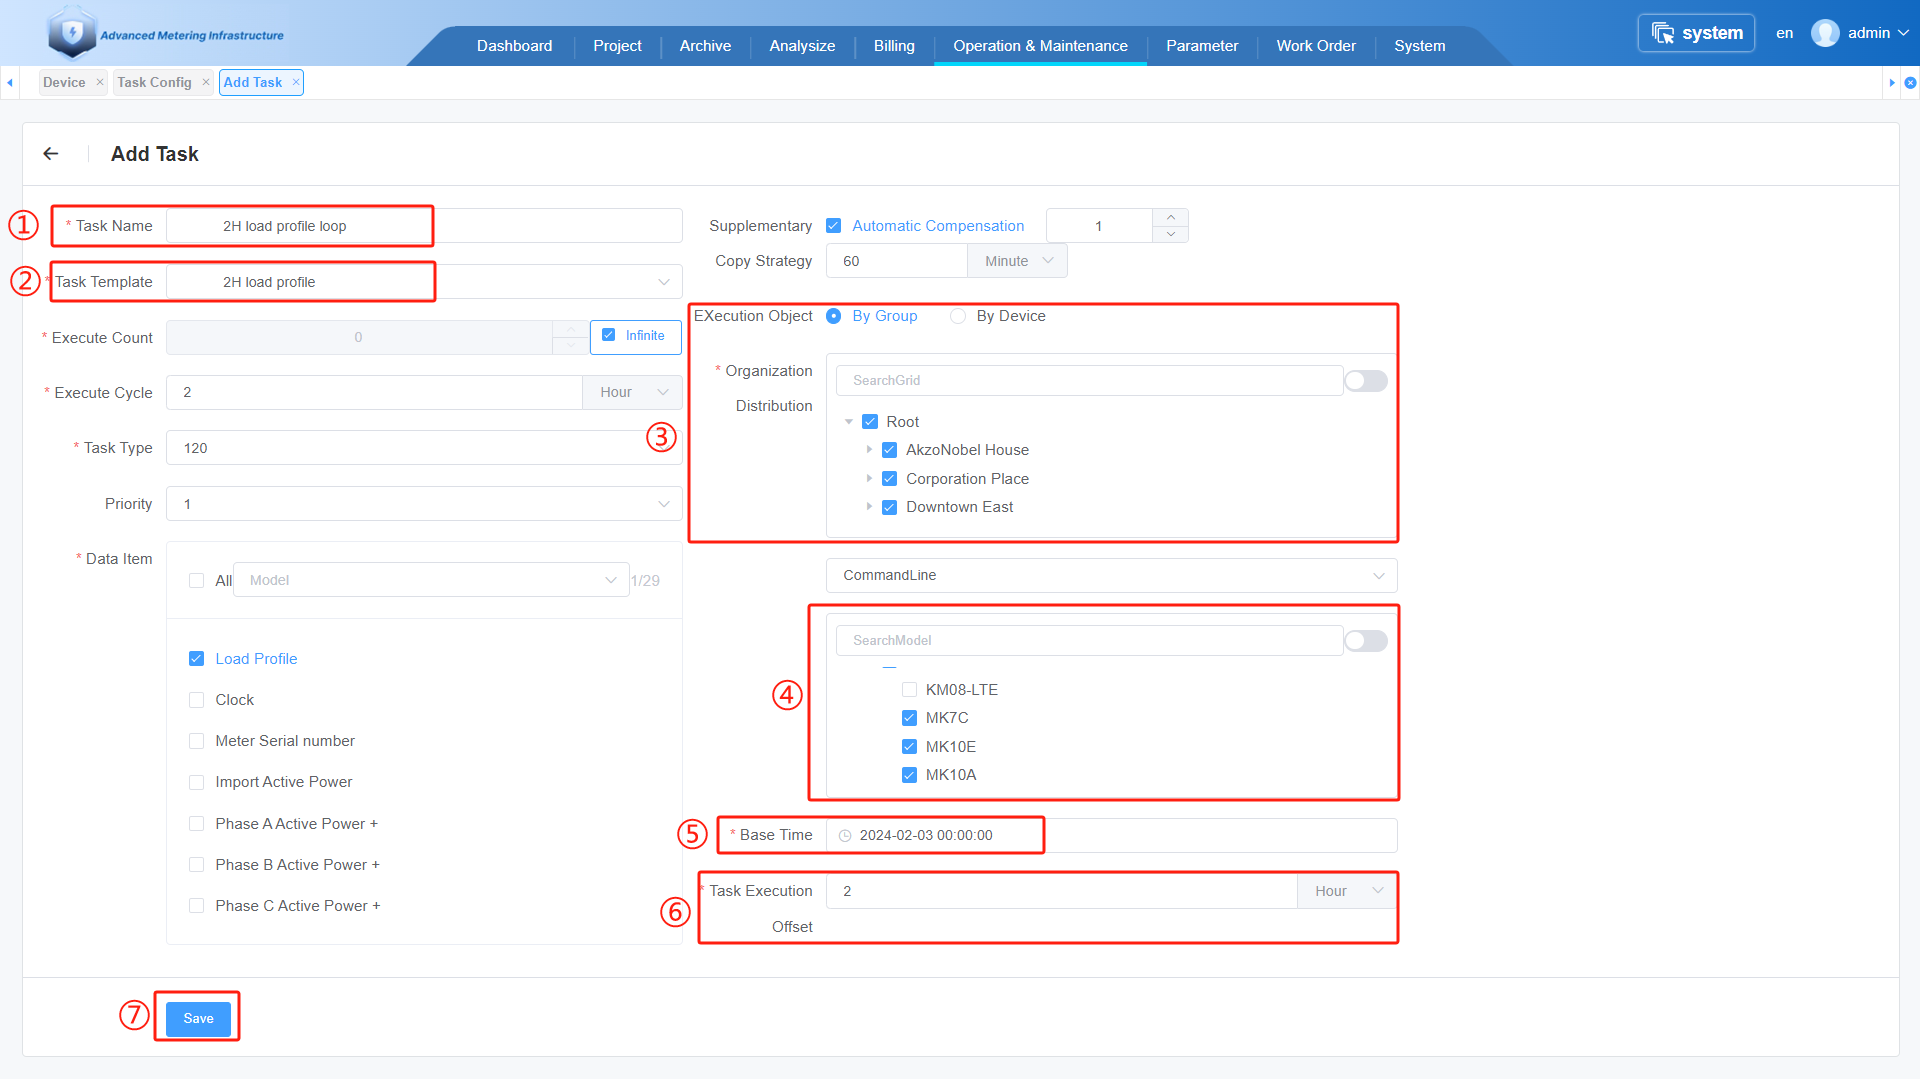1920x1079 pixels.
Task: Close the Device tab
Action: pyautogui.click(x=100, y=82)
